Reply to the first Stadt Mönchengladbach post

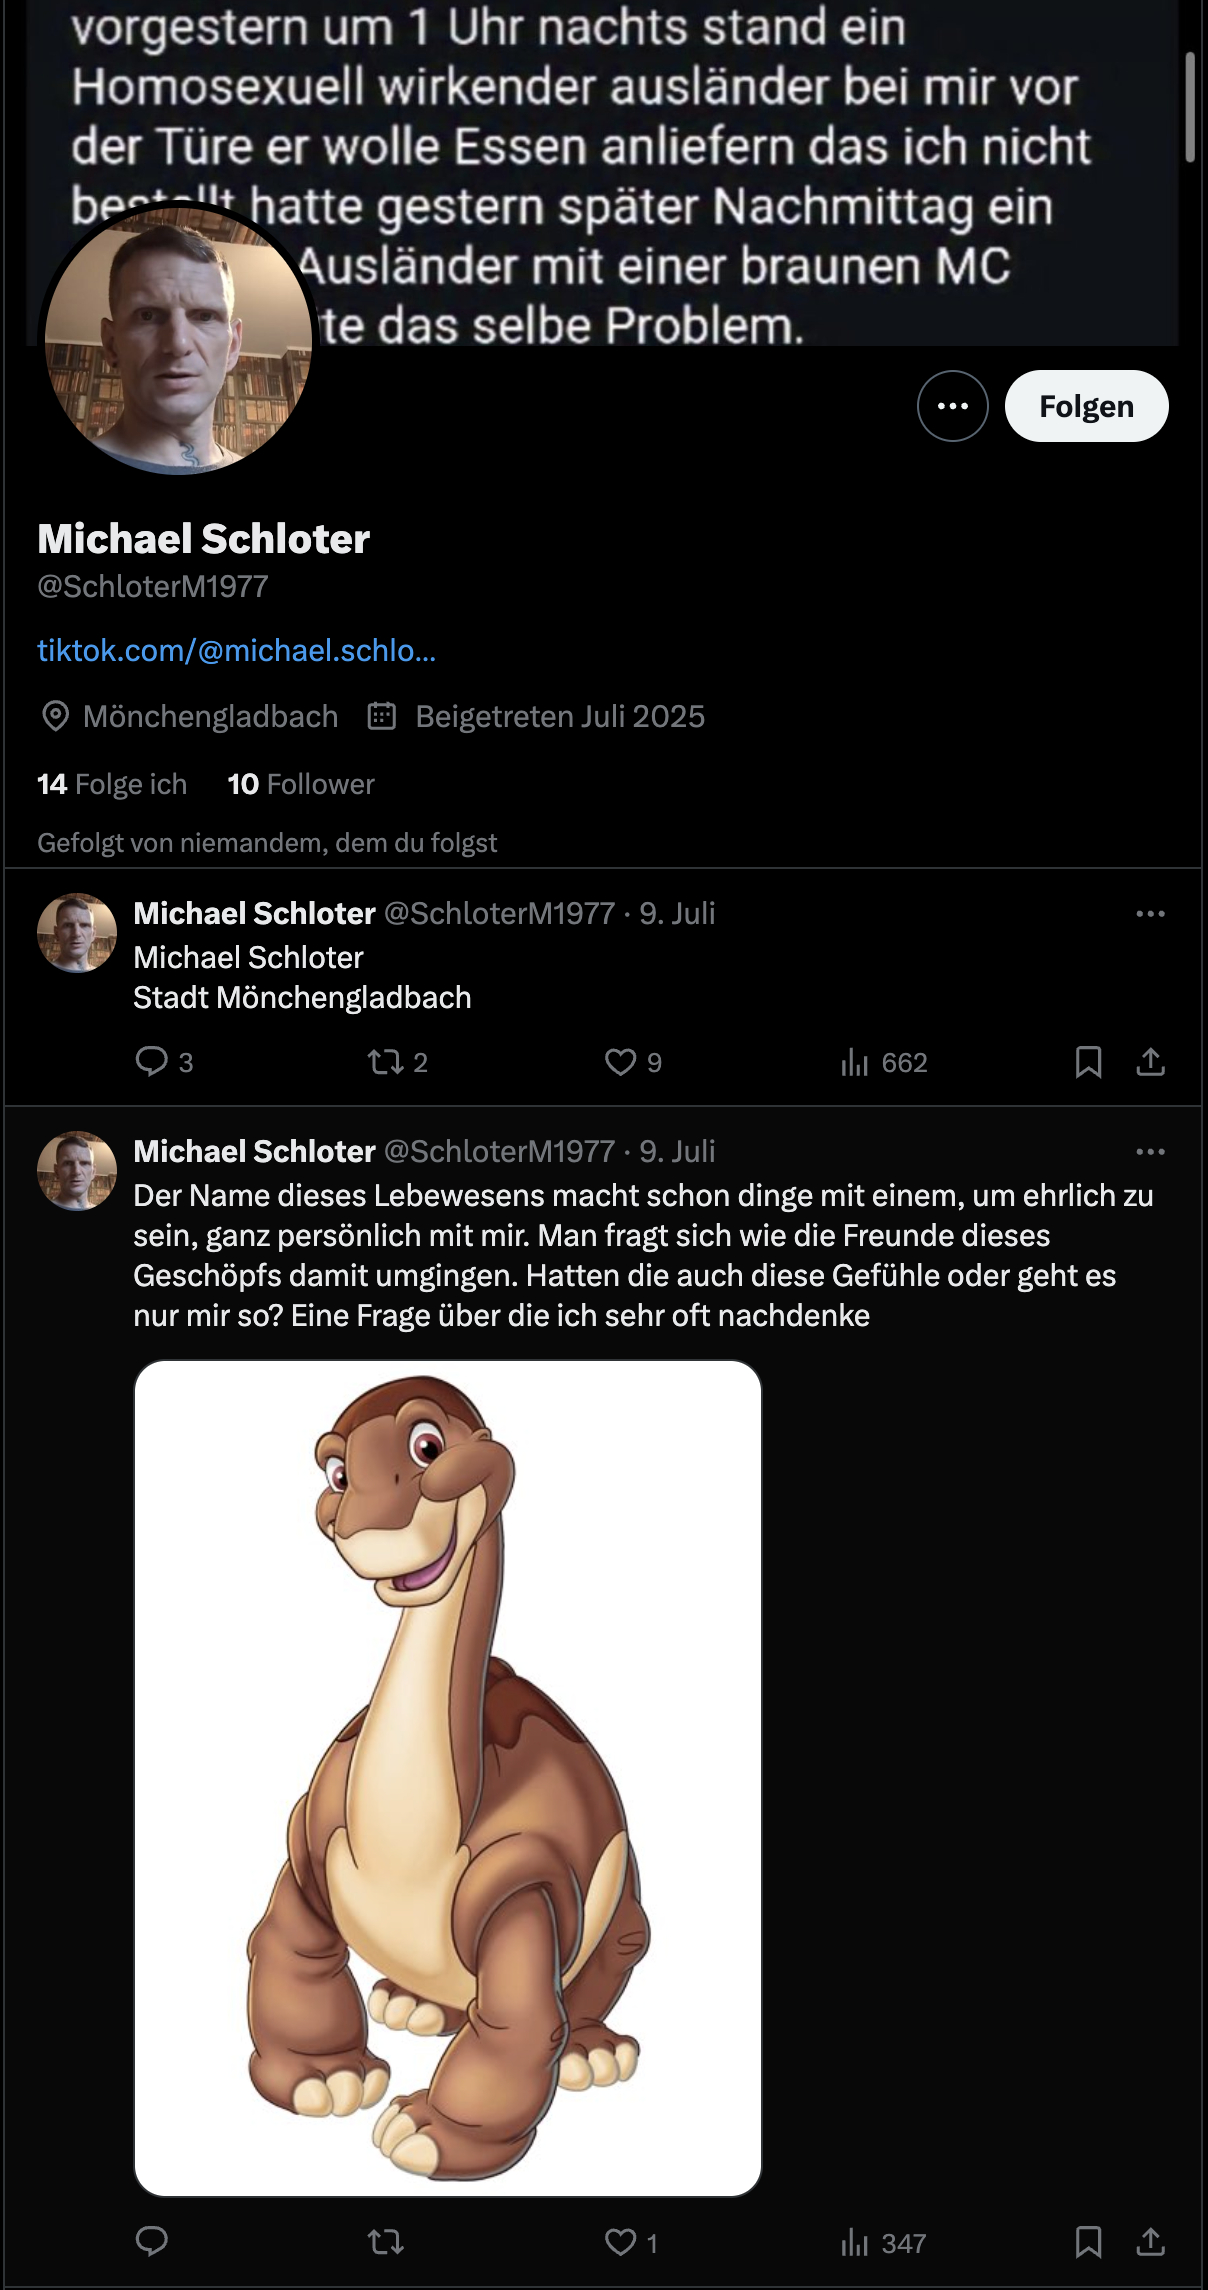click(152, 1061)
